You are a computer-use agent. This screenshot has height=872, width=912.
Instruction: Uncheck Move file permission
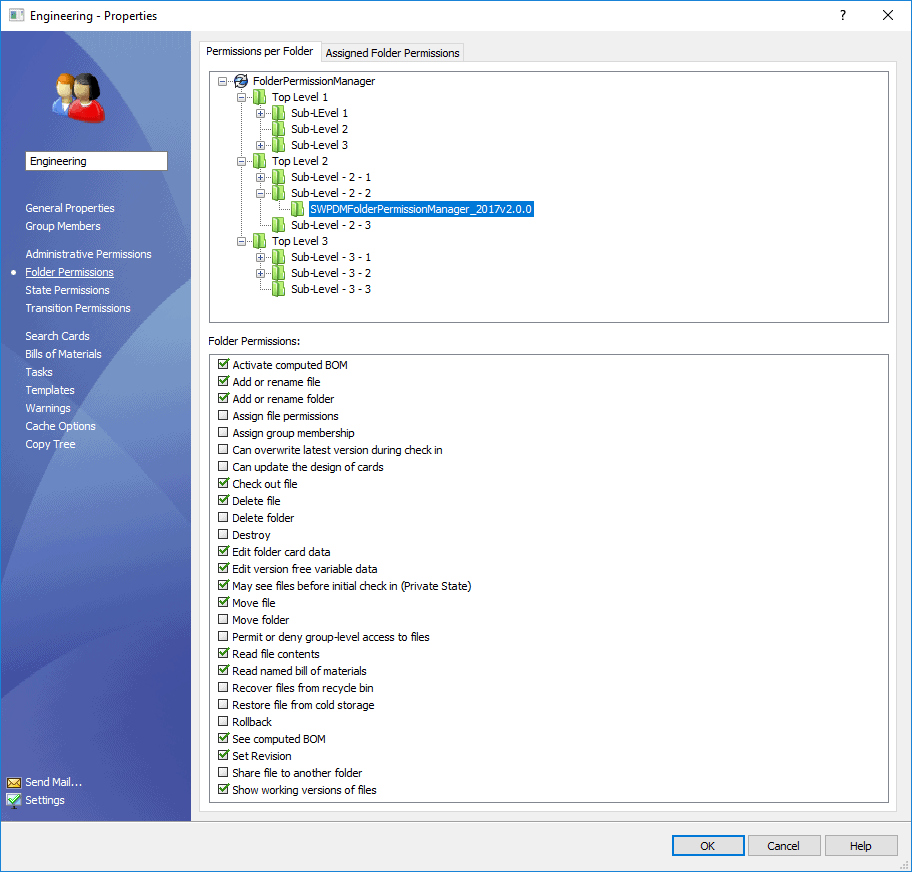pos(223,602)
